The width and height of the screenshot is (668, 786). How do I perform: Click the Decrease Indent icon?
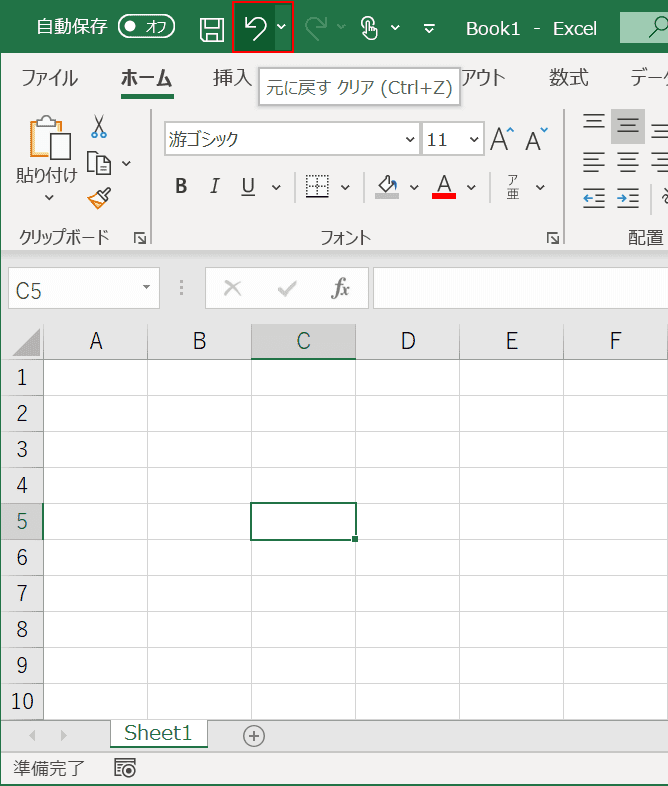click(594, 199)
